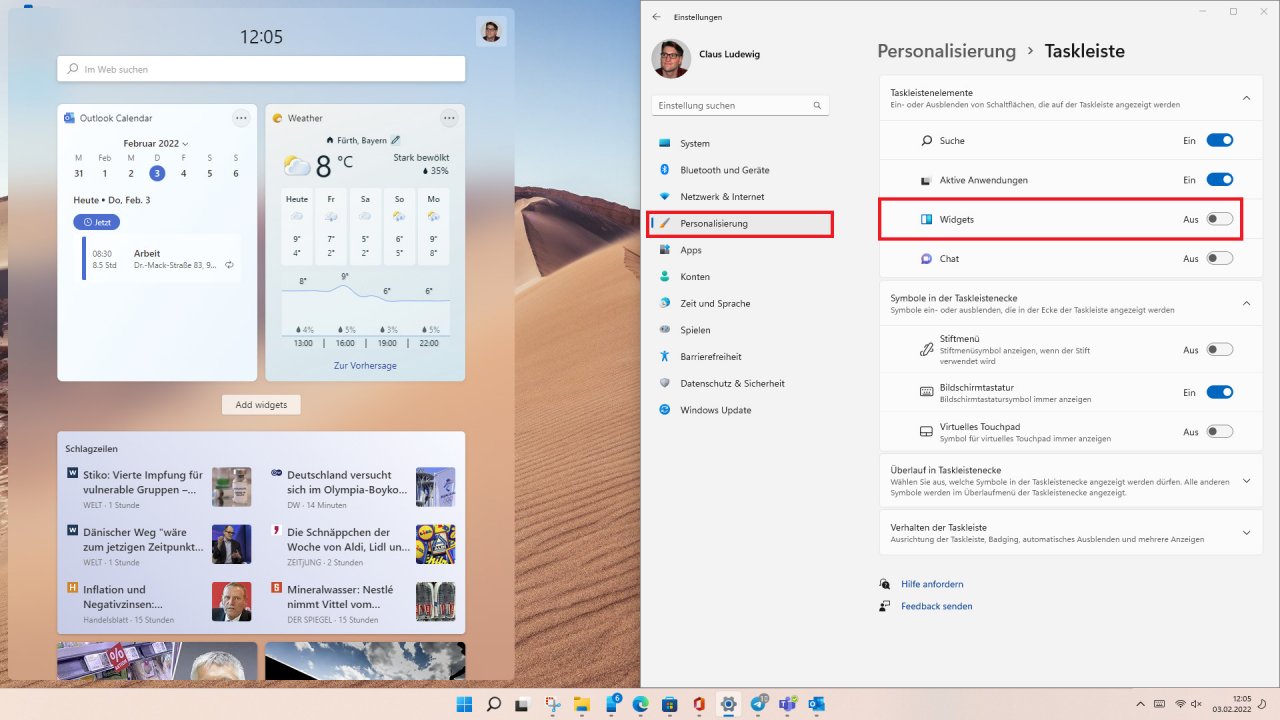Open profile picture in widgets panel
Viewport: 1280px width, 720px height.
(x=491, y=32)
